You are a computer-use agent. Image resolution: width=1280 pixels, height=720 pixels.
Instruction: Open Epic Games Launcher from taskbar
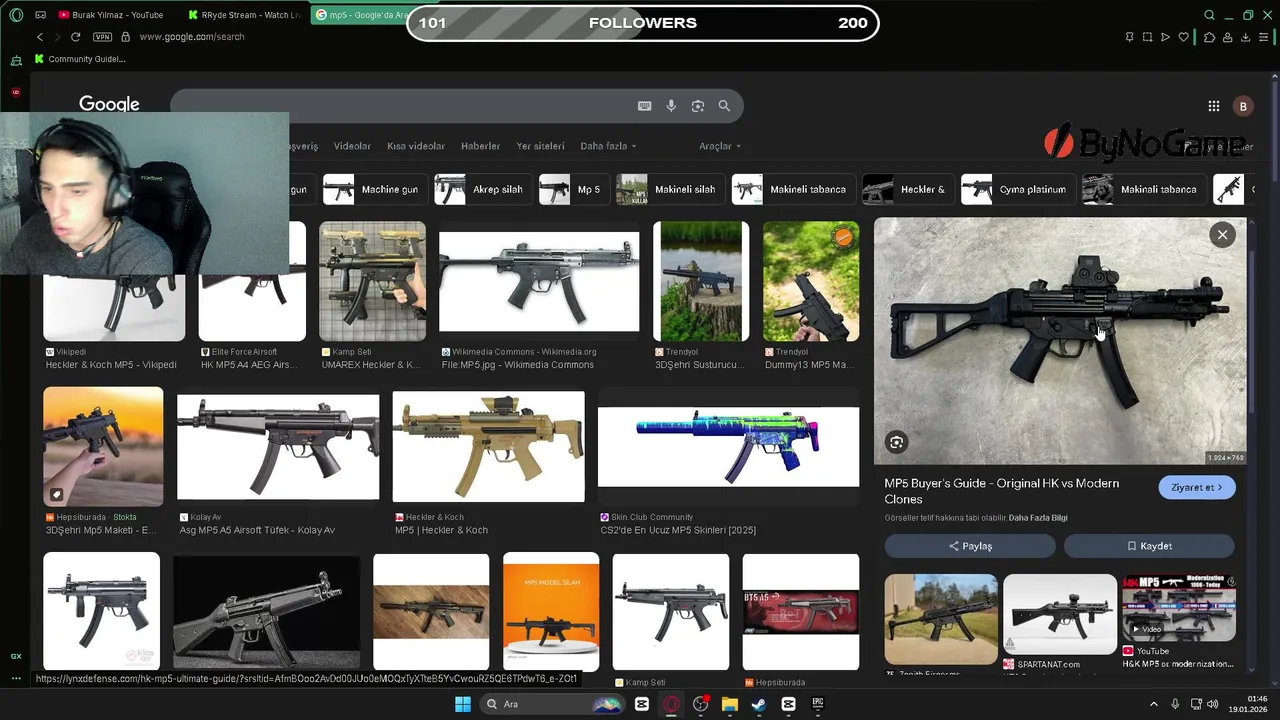817,704
